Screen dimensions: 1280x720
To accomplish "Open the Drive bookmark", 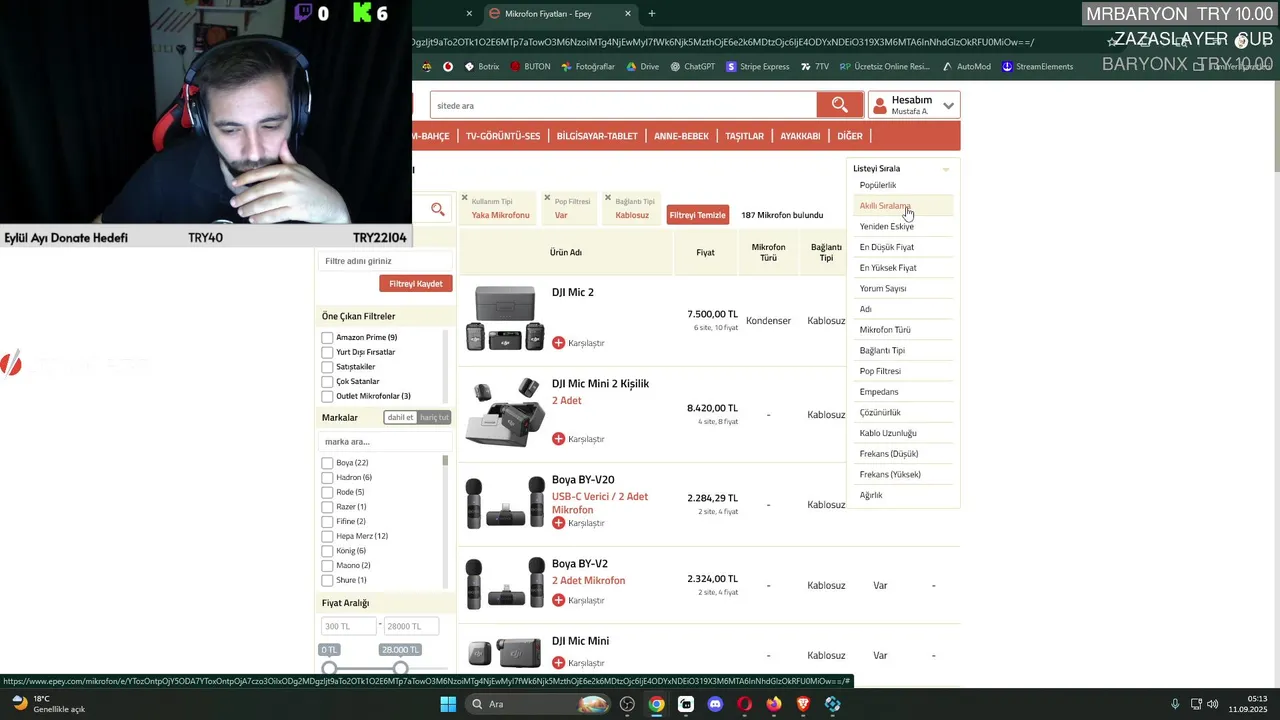I will (642, 67).
